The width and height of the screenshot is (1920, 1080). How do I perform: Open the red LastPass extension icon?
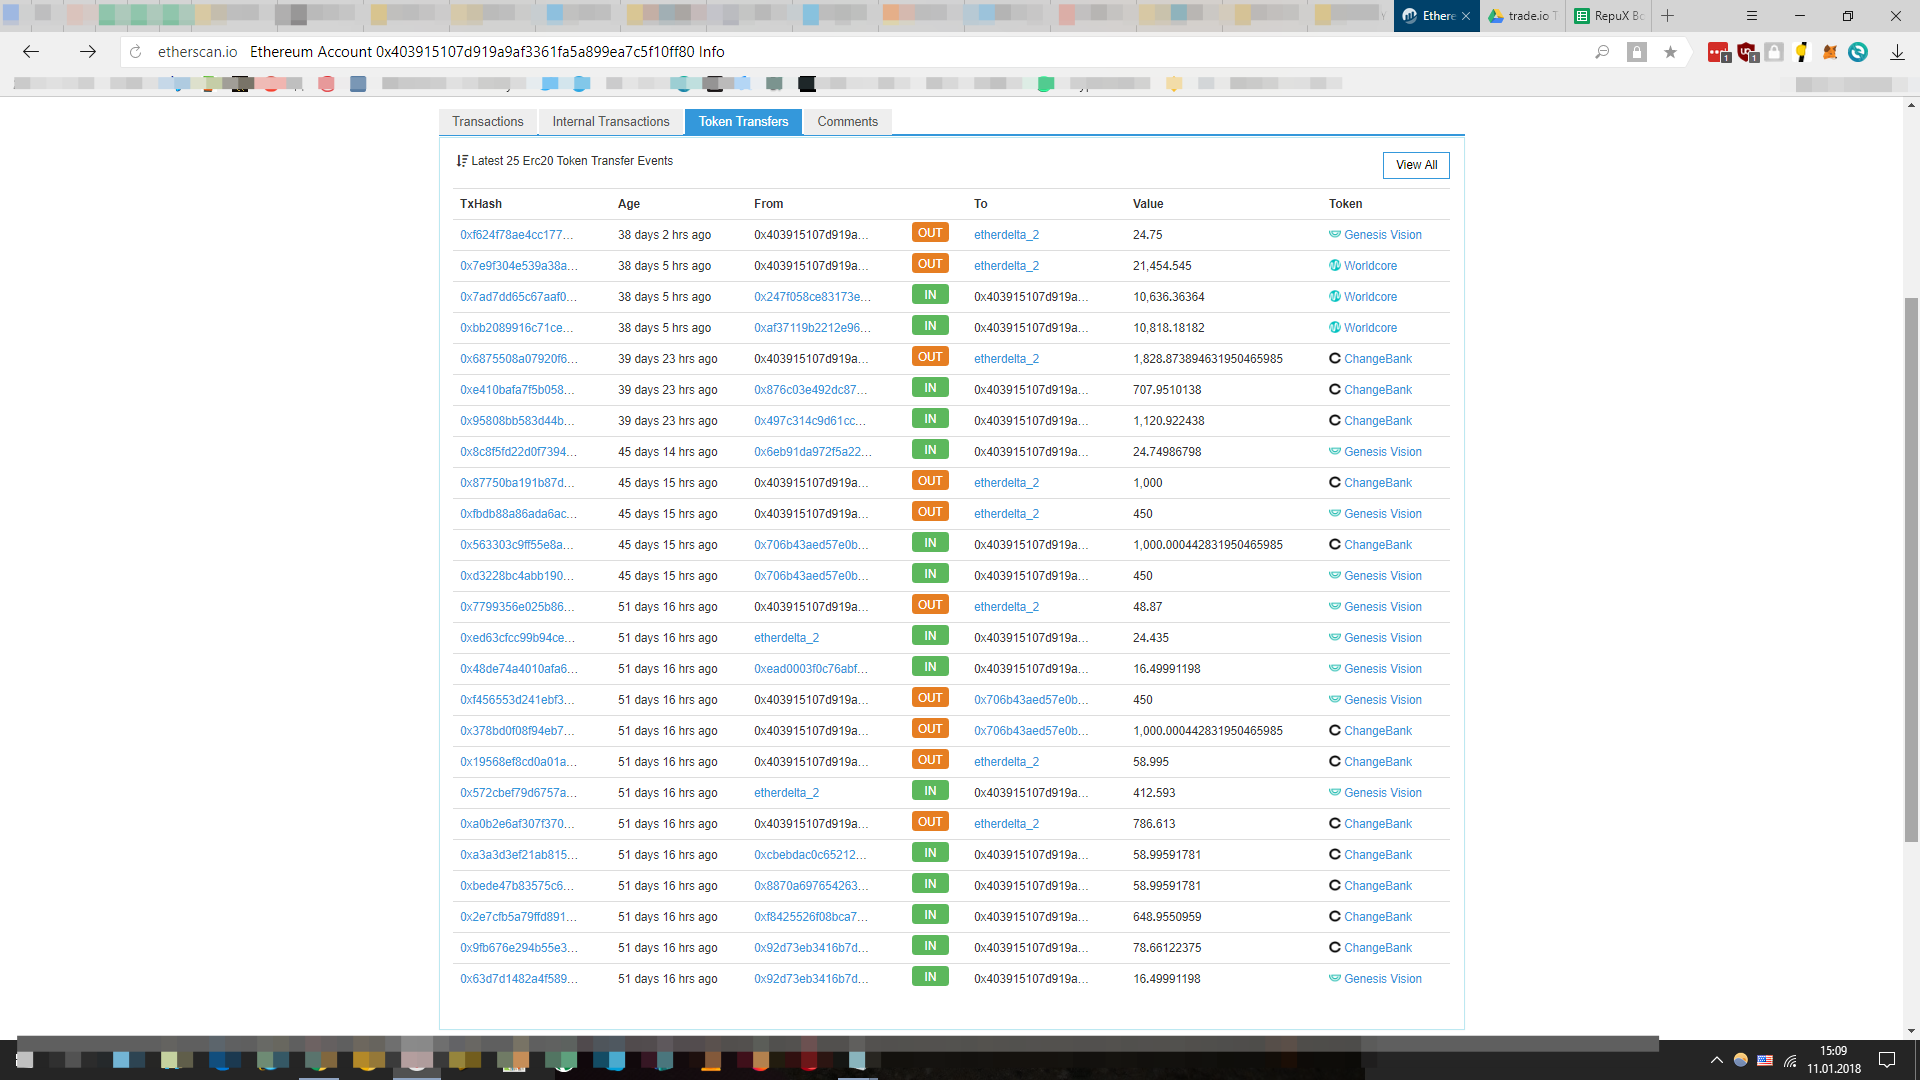point(1719,52)
